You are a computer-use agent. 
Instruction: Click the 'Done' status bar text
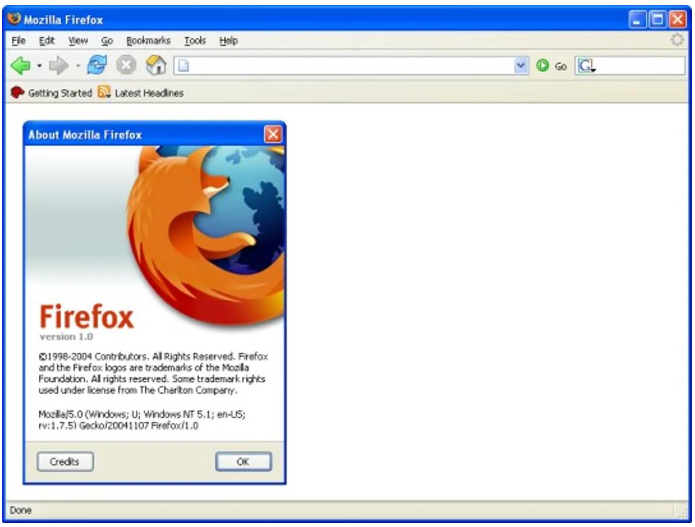coord(20,510)
